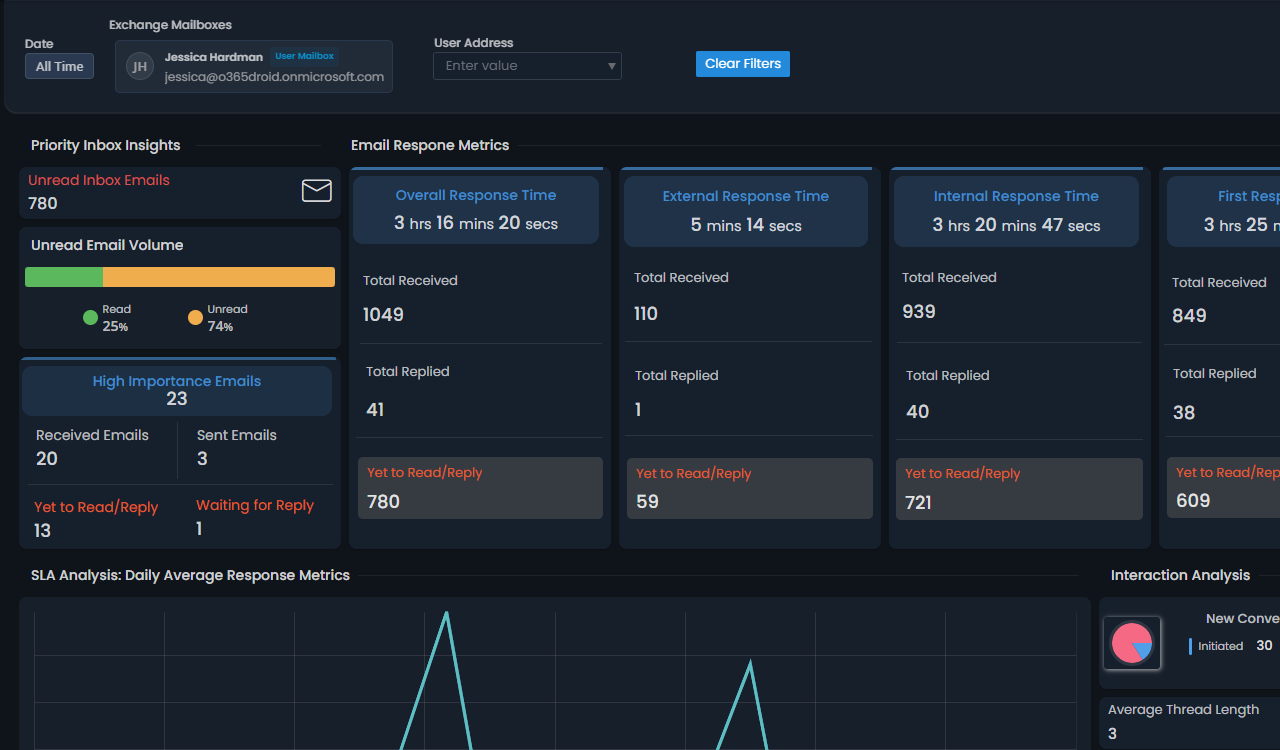Click Yet to Read/Reply 59 in External card
The width and height of the screenshot is (1280, 750).
pyautogui.click(x=750, y=489)
